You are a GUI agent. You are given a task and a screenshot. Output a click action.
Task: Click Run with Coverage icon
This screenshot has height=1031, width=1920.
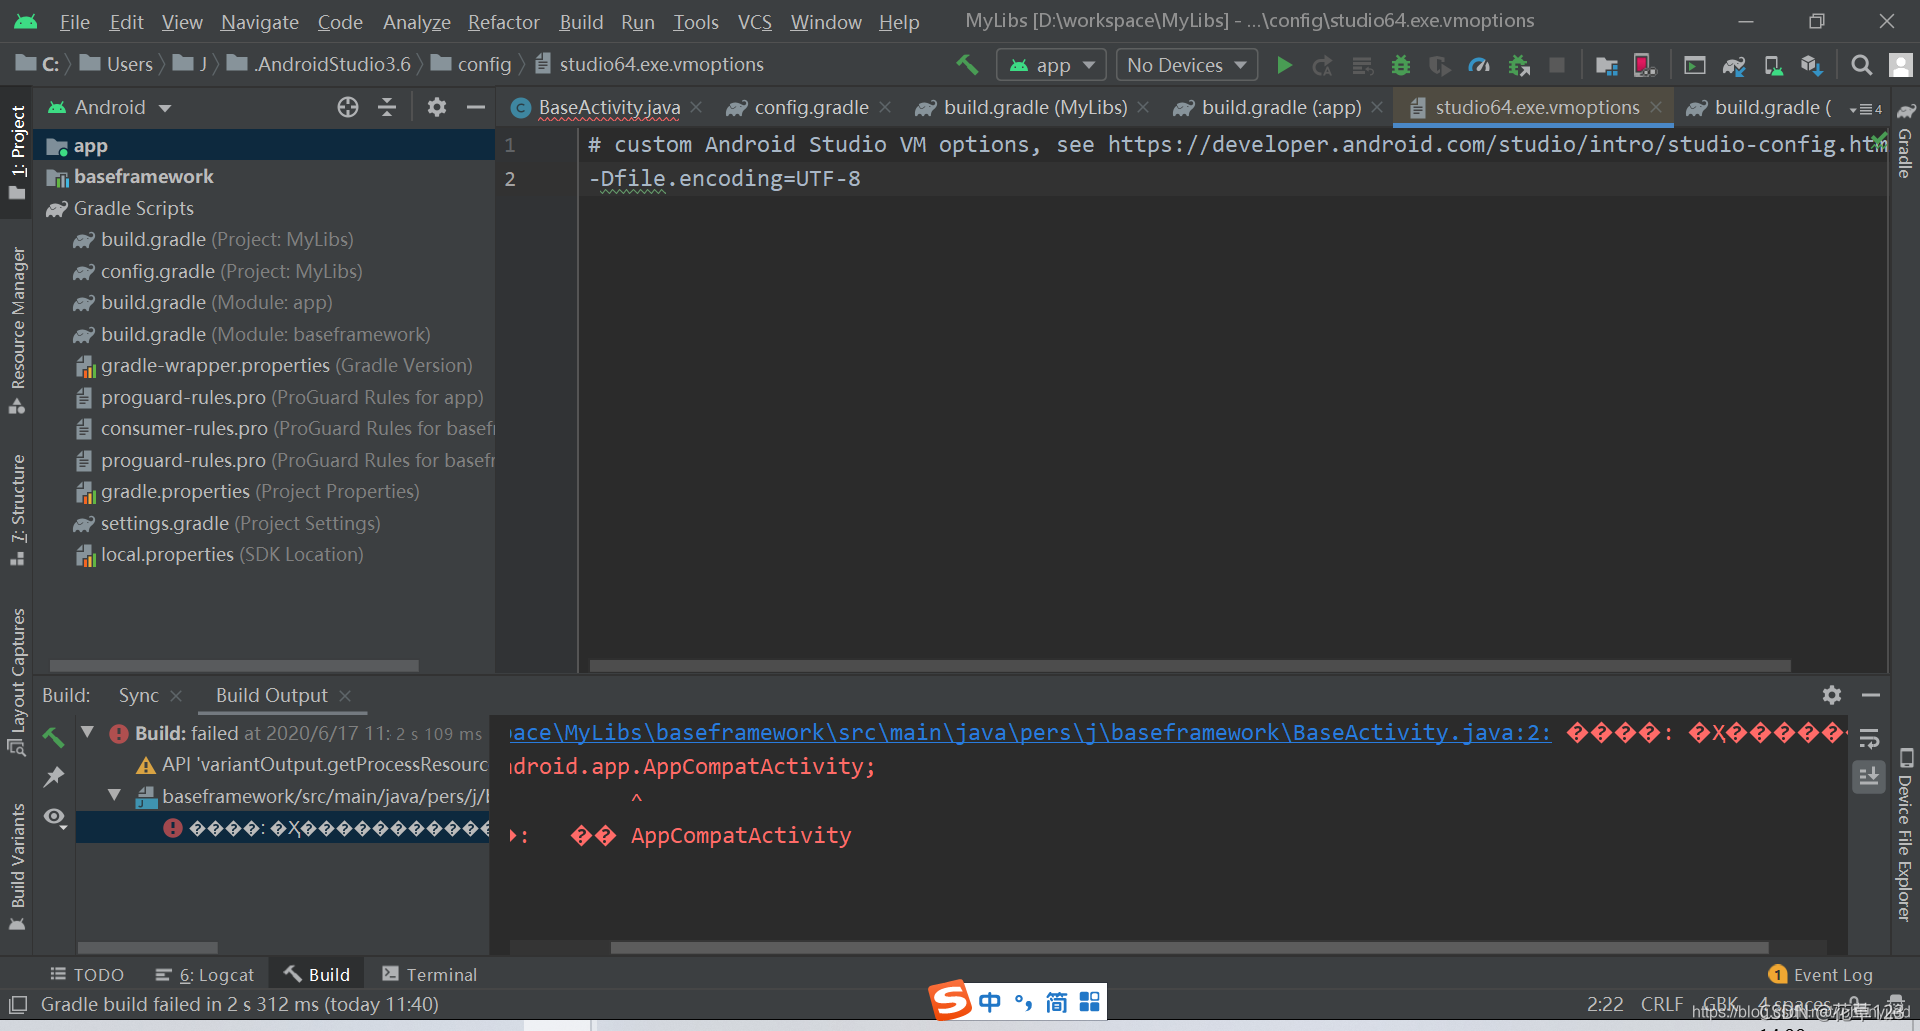(1440, 65)
